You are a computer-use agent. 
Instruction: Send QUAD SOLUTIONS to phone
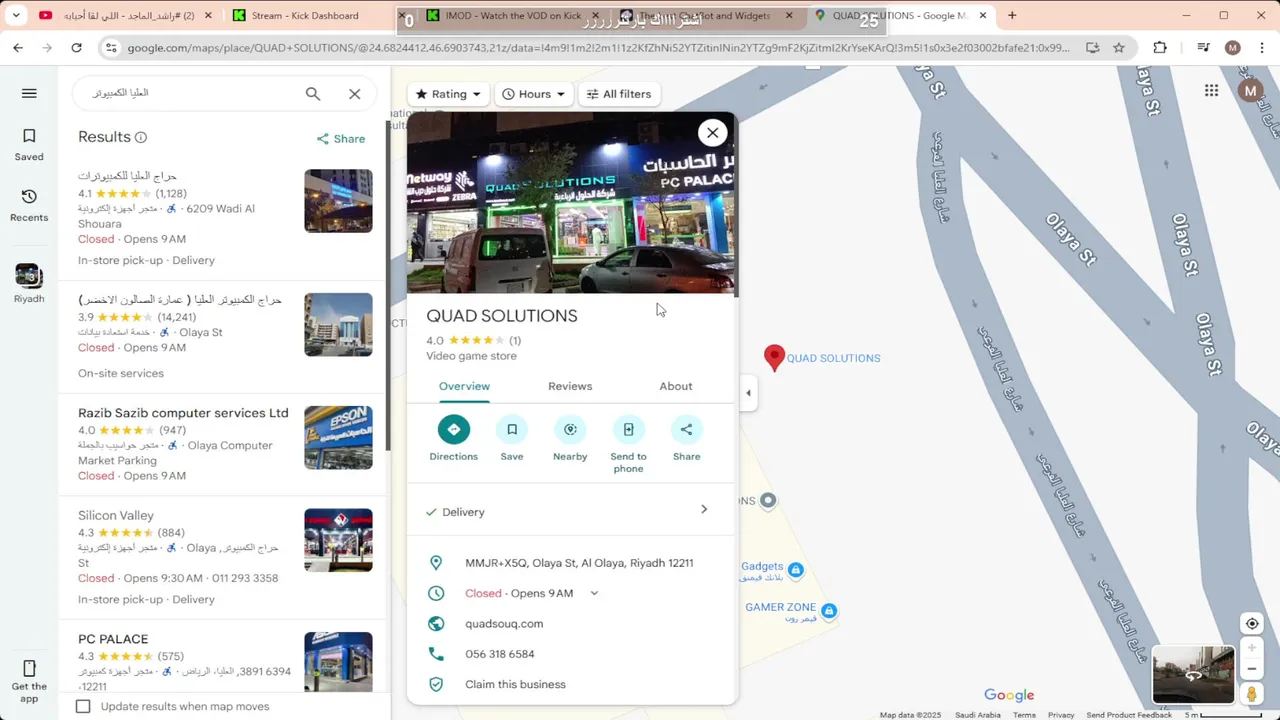[628, 445]
